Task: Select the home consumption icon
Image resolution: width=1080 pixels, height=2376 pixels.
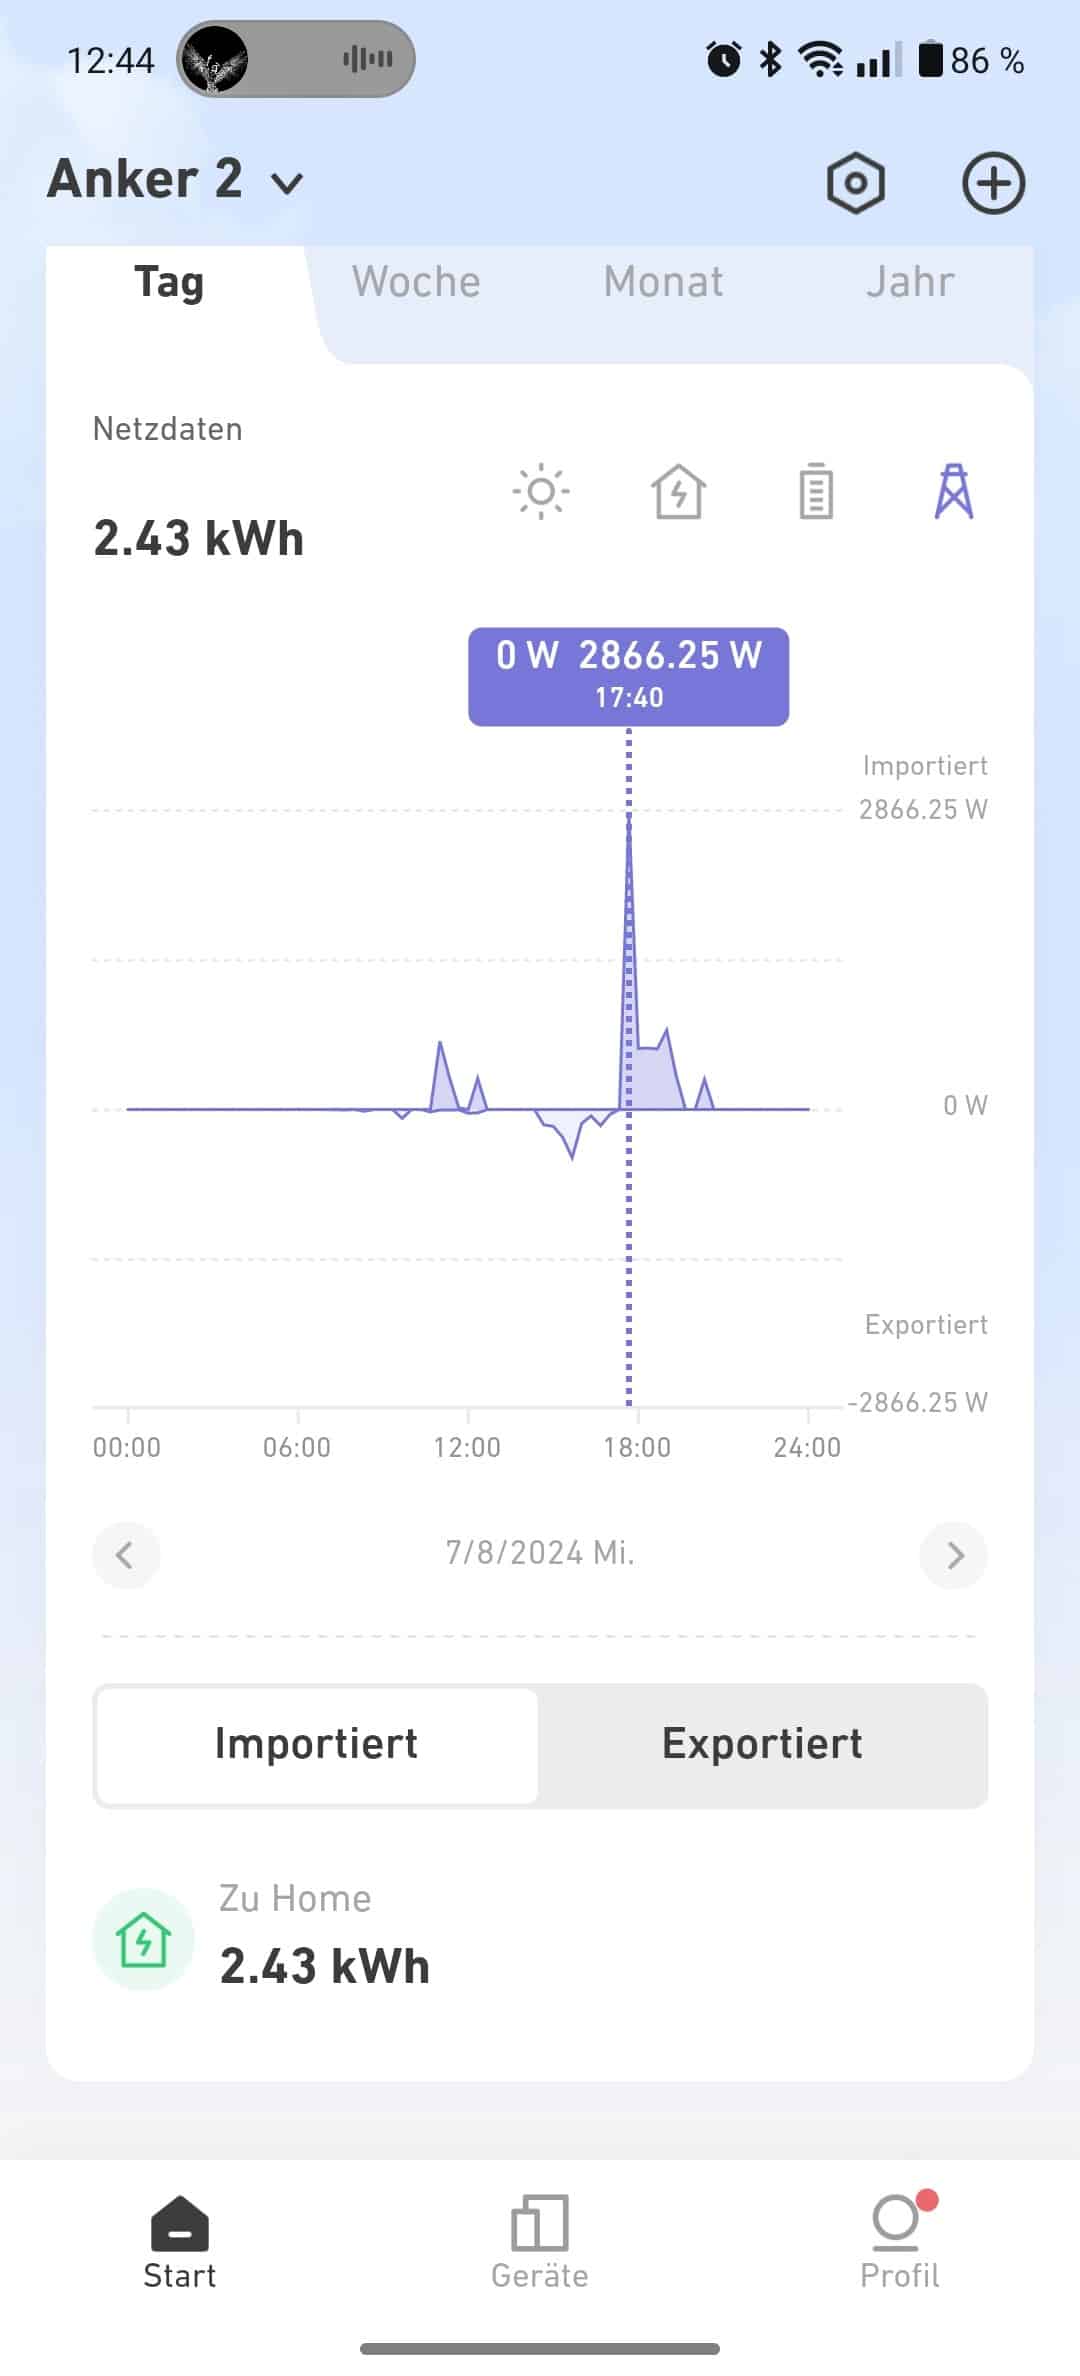Action: [x=679, y=491]
